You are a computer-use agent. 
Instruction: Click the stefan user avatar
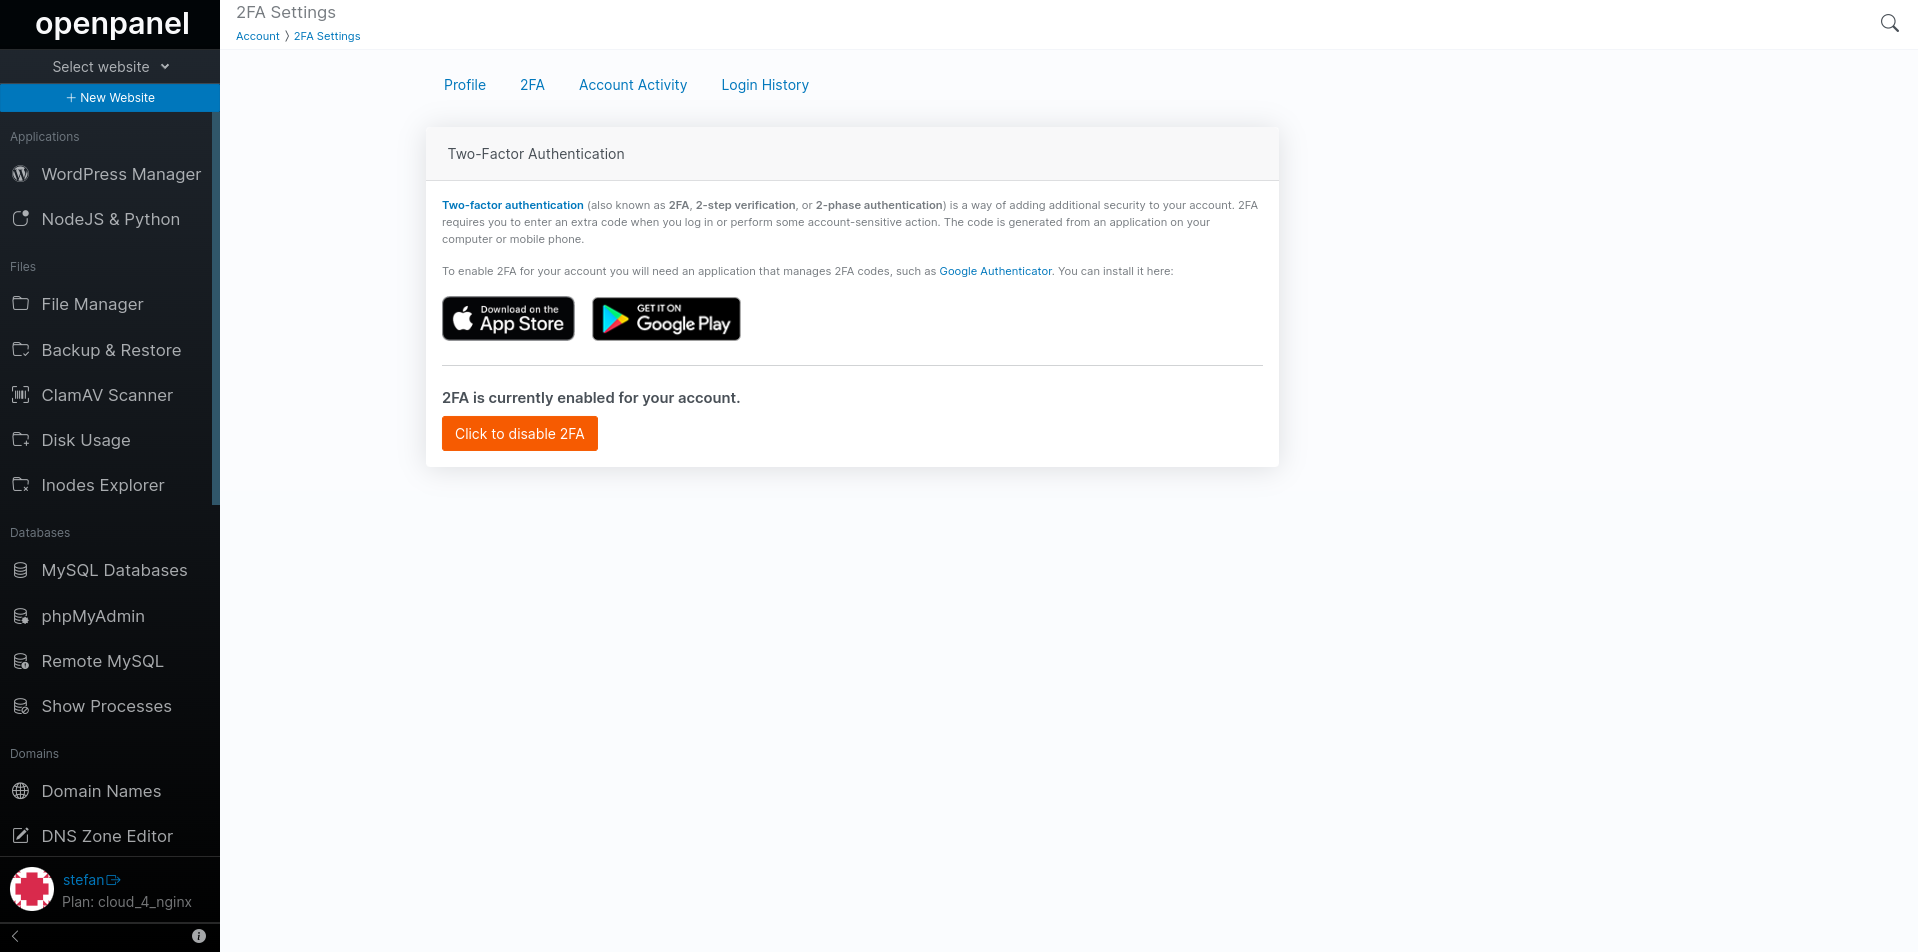[32, 889]
